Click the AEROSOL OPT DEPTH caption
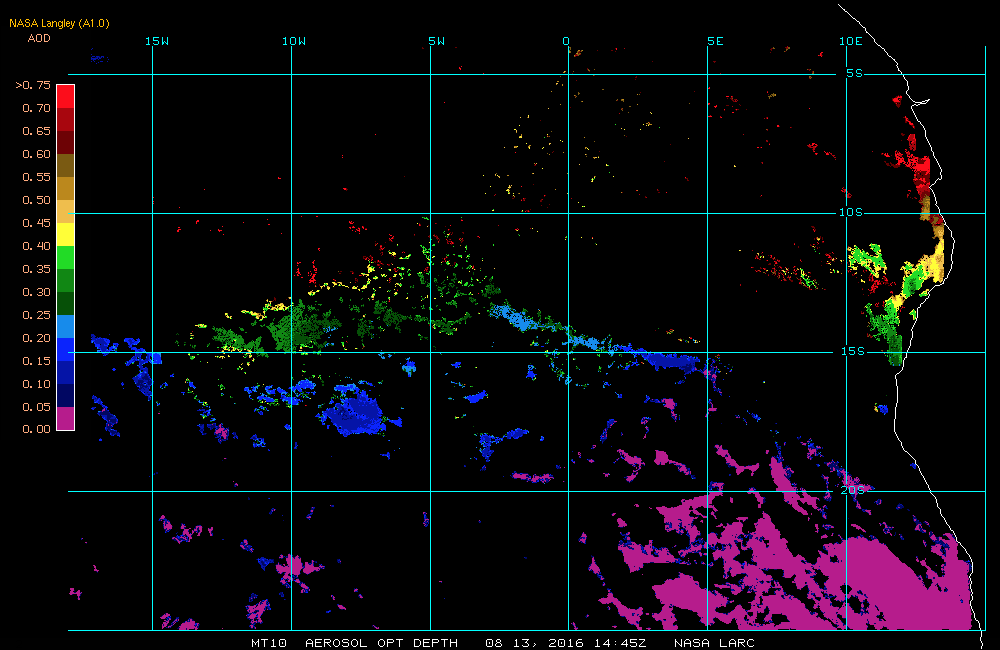Viewport: 1000px width, 650px height. tap(381, 643)
